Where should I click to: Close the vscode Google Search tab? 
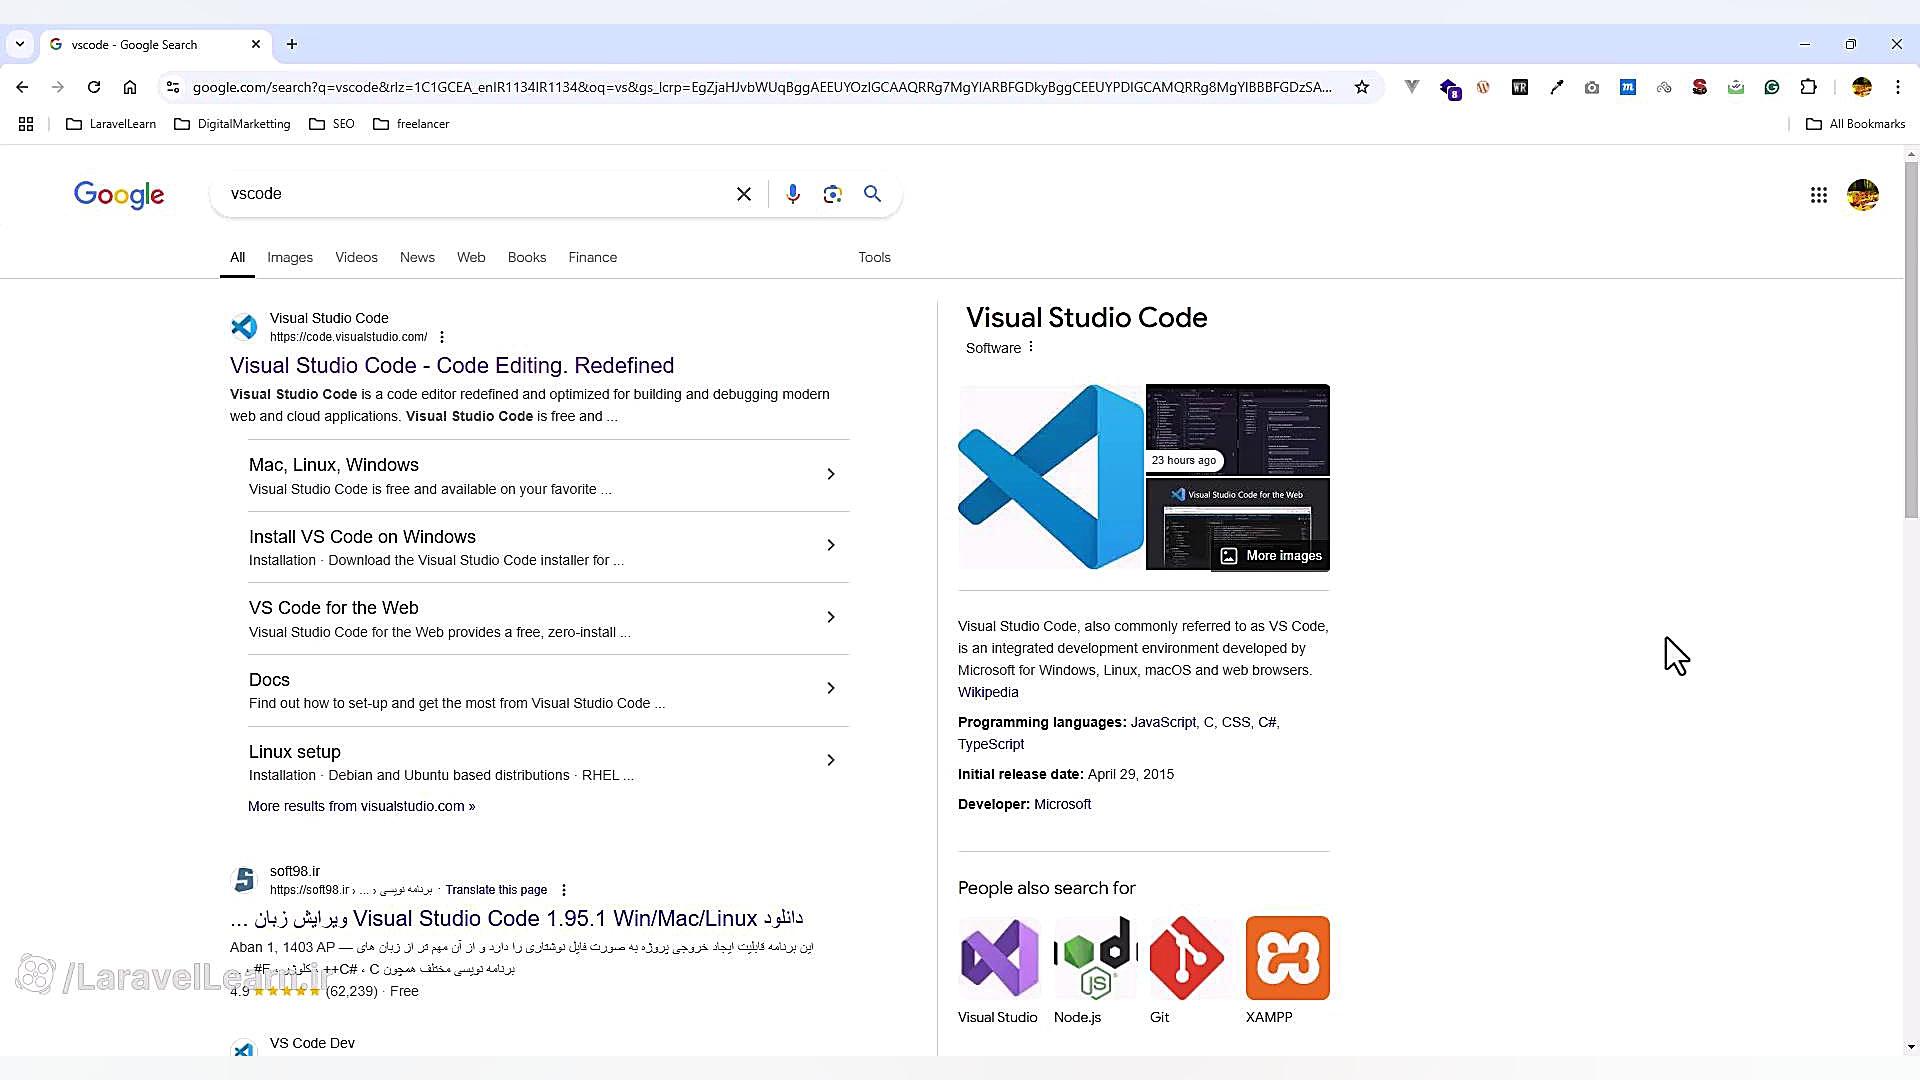(x=256, y=44)
